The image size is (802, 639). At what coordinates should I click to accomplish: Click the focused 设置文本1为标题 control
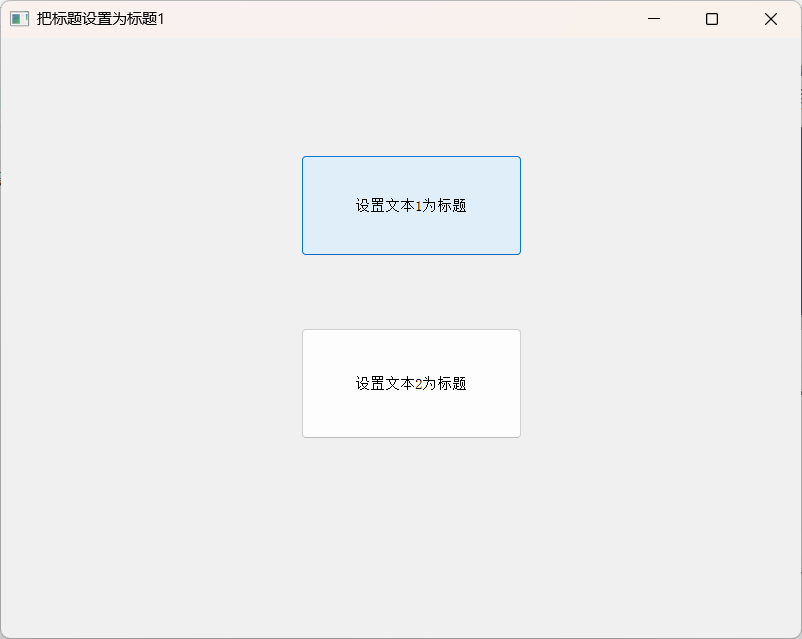pyautogui.click(x=411, y=205)
